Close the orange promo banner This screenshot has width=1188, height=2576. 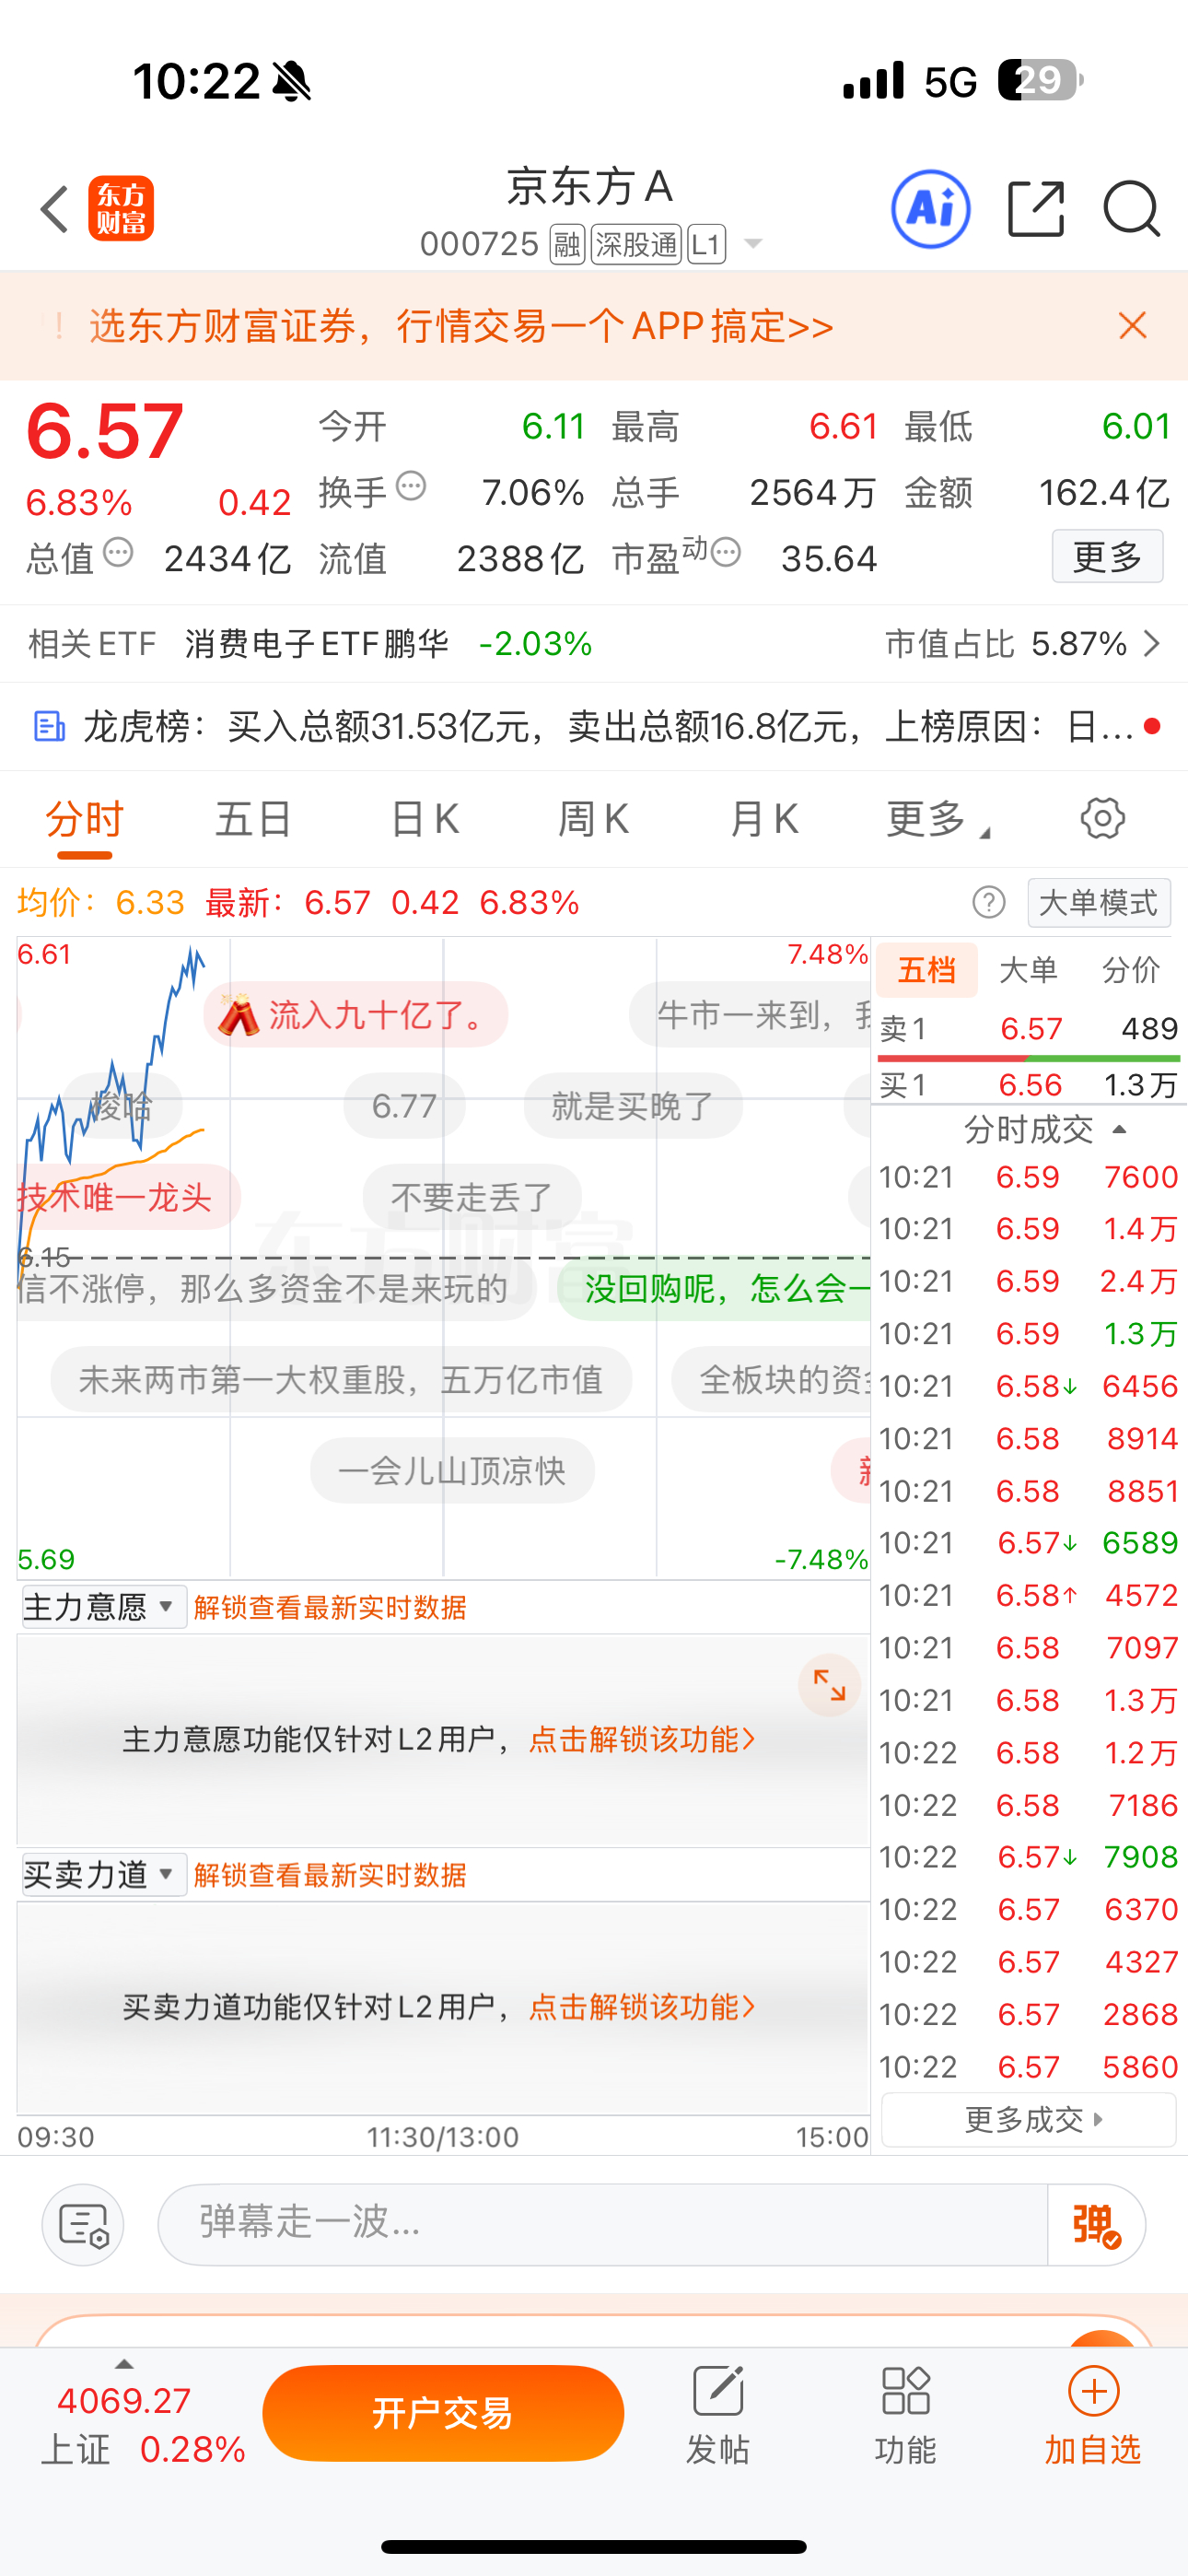tap(1132, 325)
